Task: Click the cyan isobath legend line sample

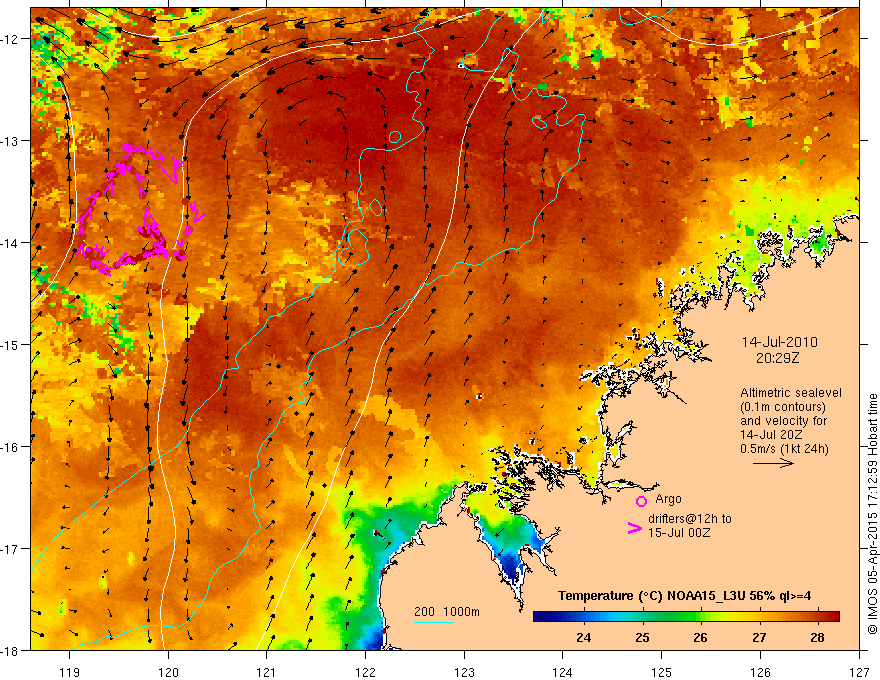Action: pos(434,622)
